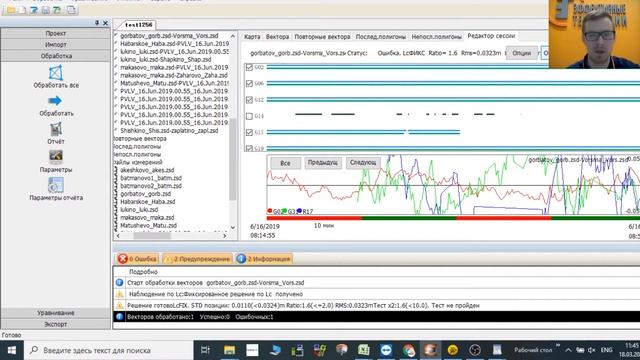This screenshot has width=640, height=360.
Task: Select 'Matushevo_Matu.zsd' measurement file
Action: click(x=148, y=225)
